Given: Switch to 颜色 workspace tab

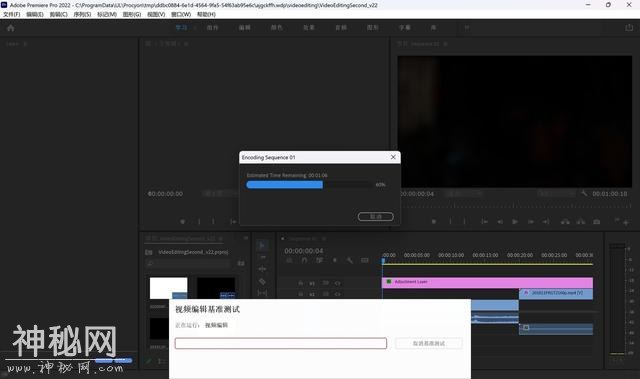Looking at the screenshot, I should pos(276,27).
